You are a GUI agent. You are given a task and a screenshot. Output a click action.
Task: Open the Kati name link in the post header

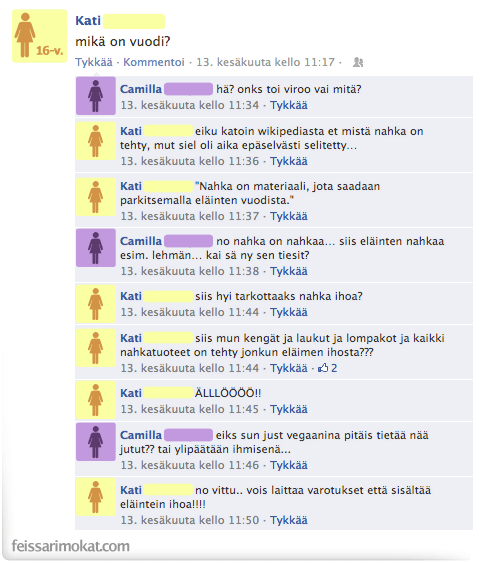pyautogui.click(x=88, y=21)
